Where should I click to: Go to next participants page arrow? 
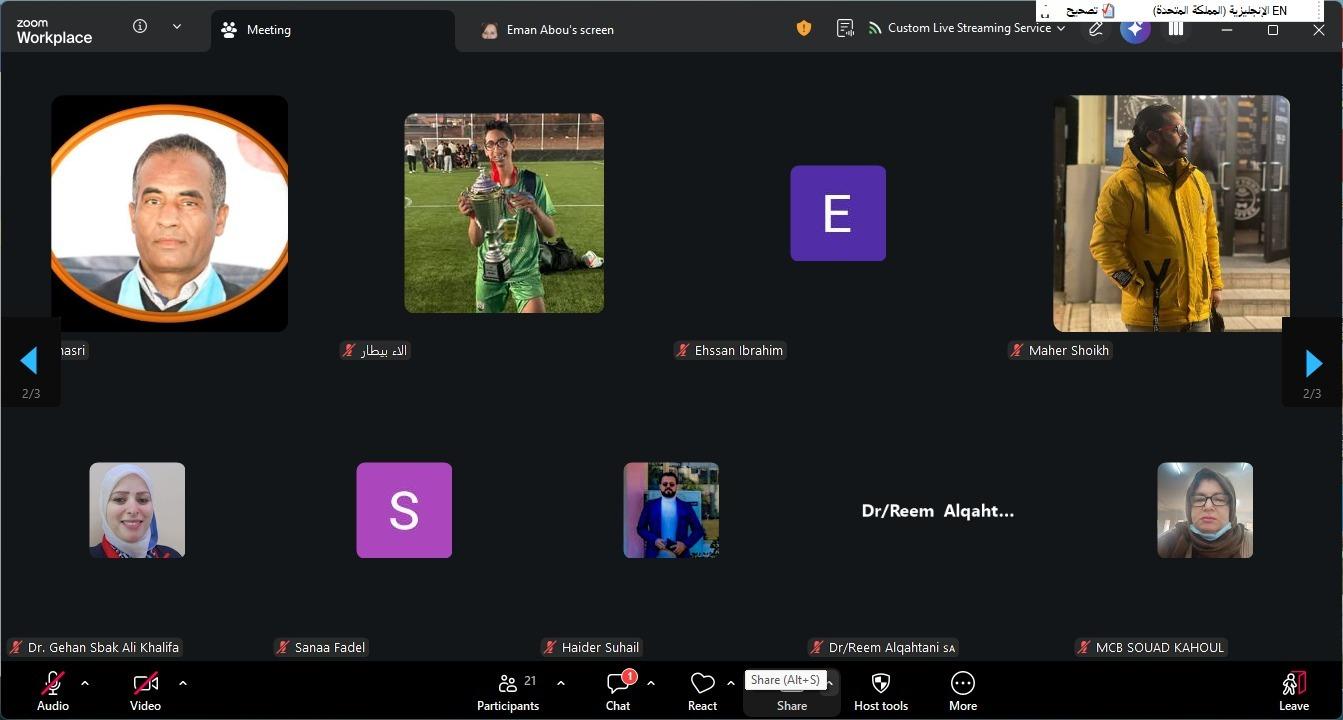1313,363
